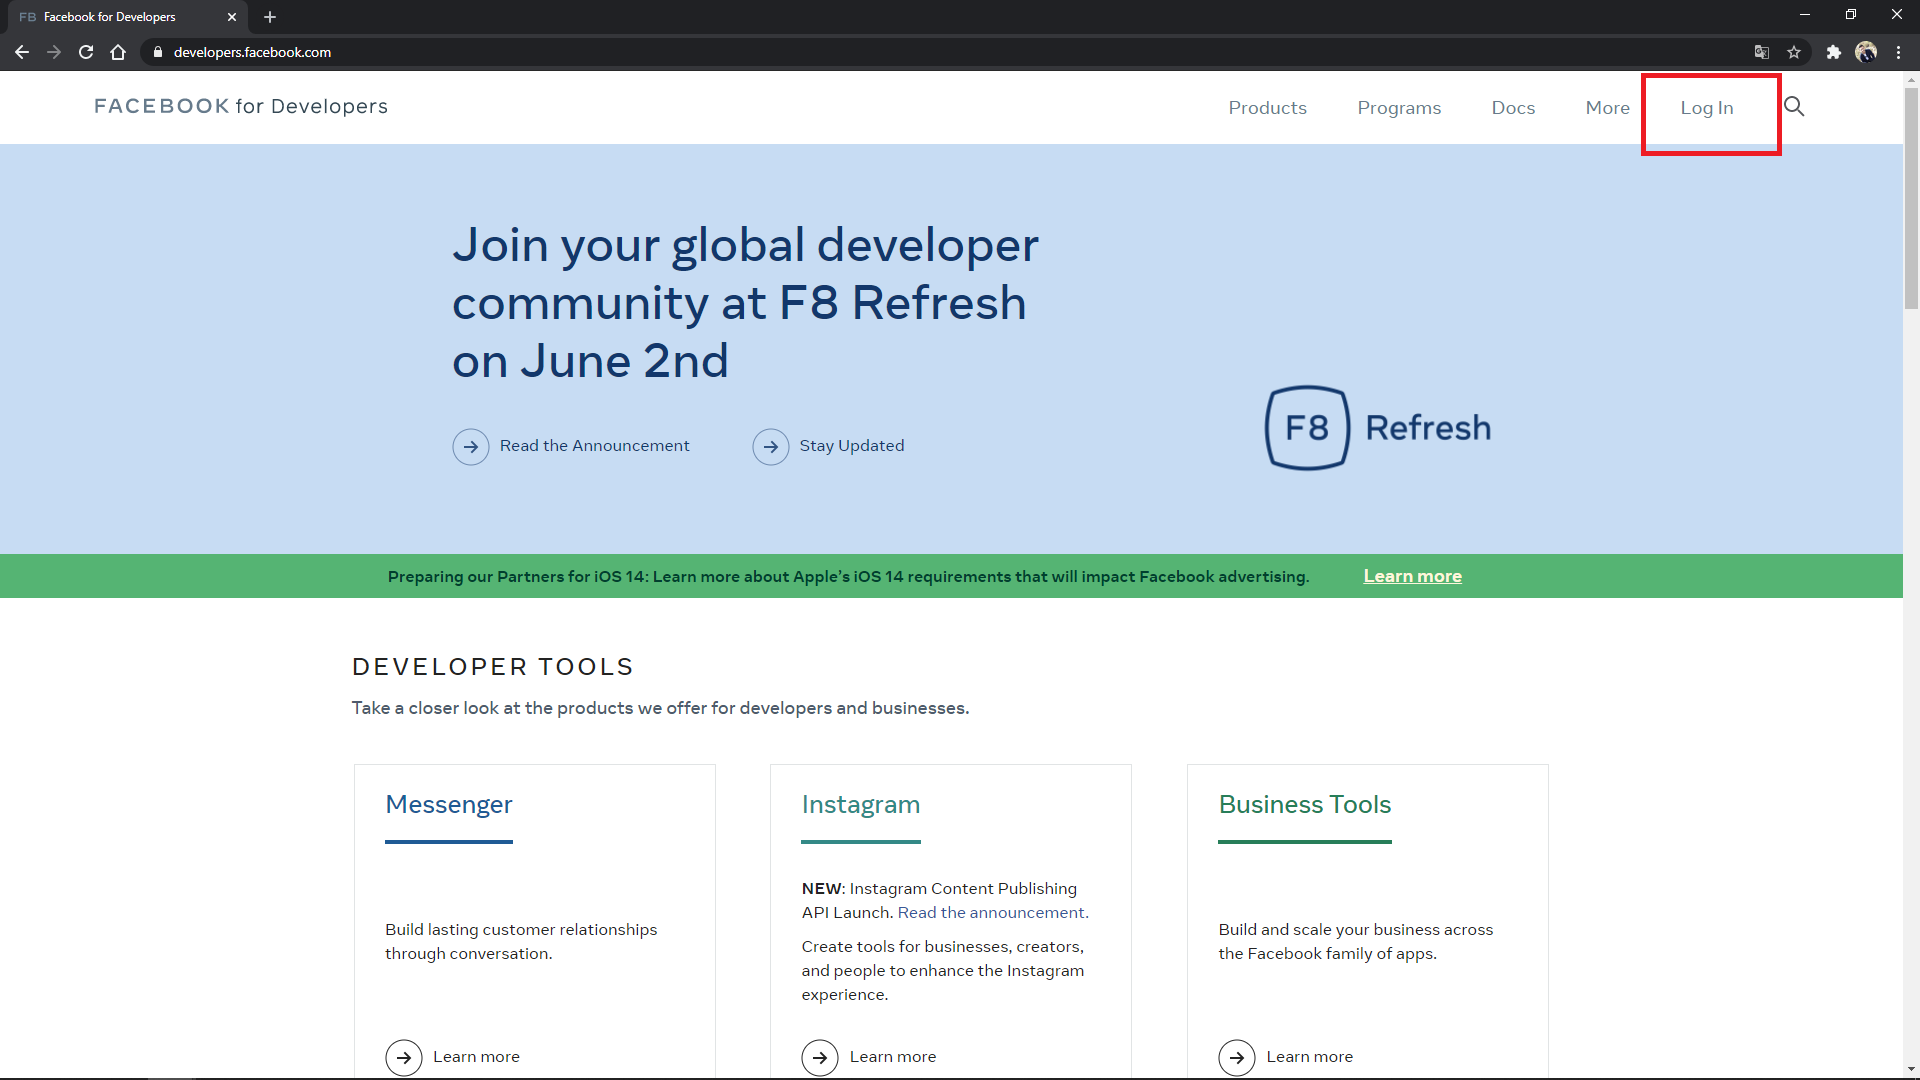Click the FACEBOOK for Developers logo
The height and width of the screenshot is (1080, 1920).
click(241, 106)
